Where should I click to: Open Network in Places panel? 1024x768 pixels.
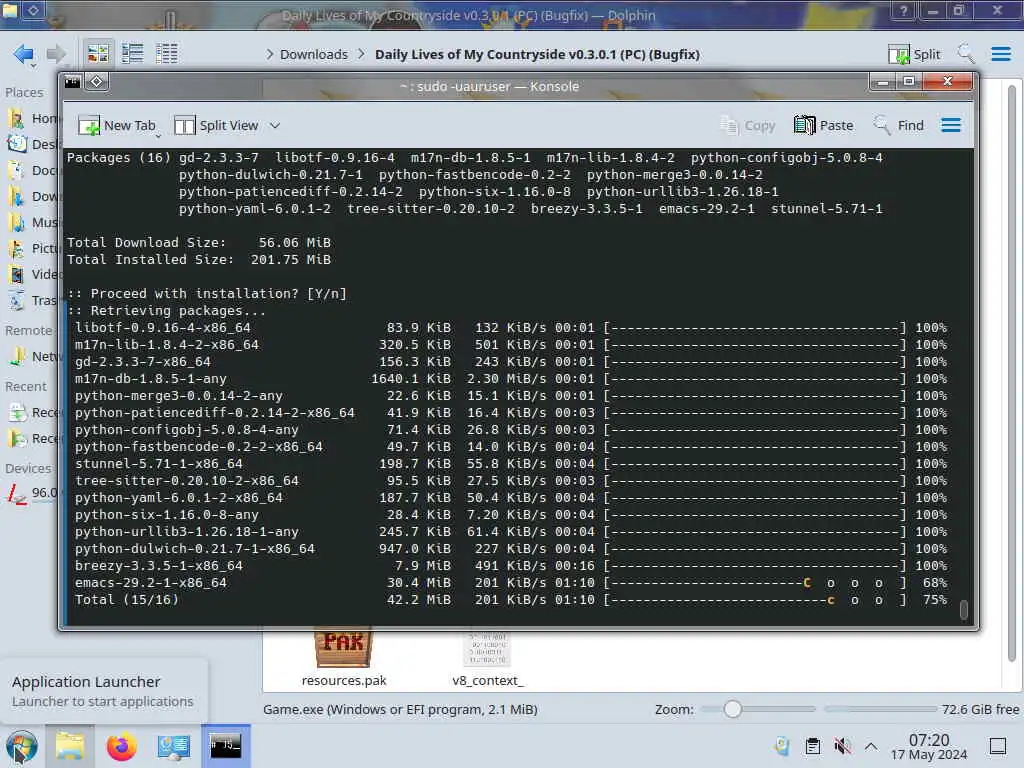[33, 357]
